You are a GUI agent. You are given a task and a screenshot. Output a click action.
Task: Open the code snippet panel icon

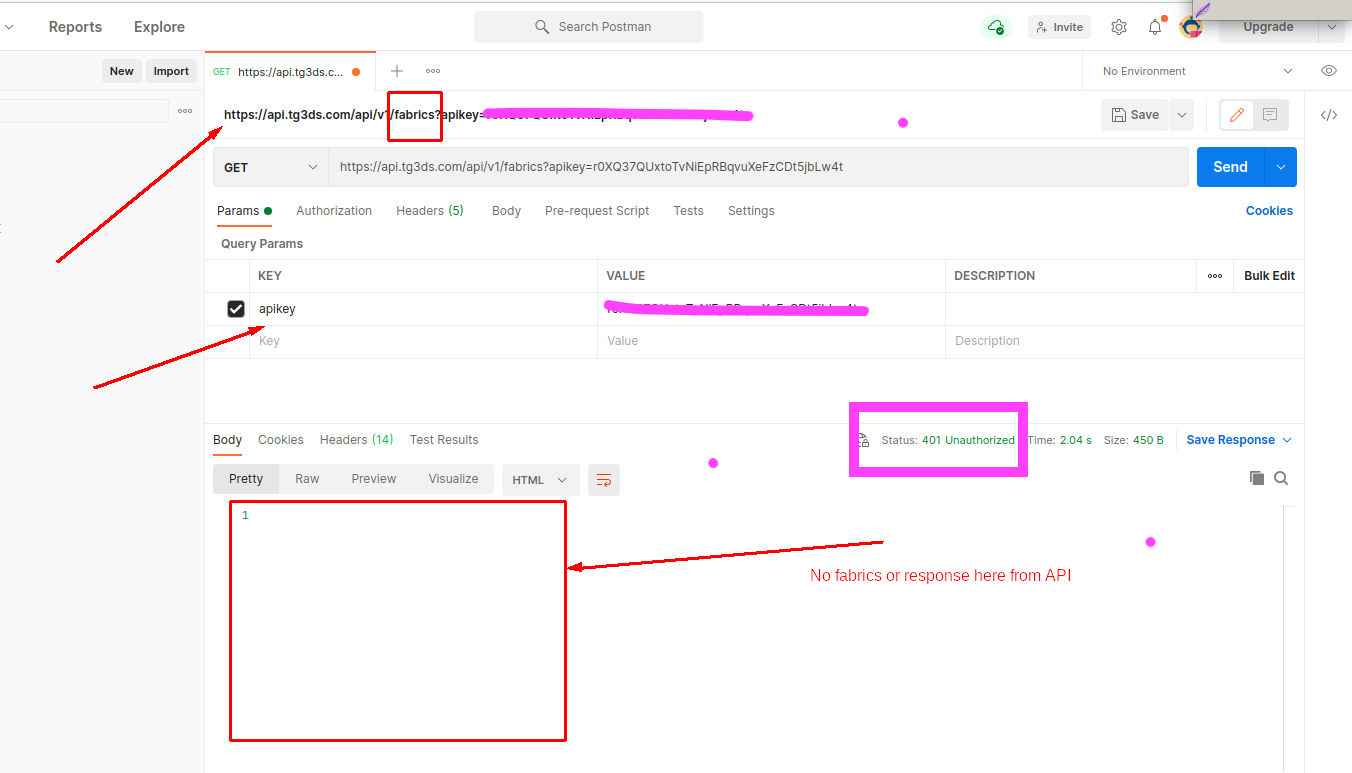coord(1329,115)
